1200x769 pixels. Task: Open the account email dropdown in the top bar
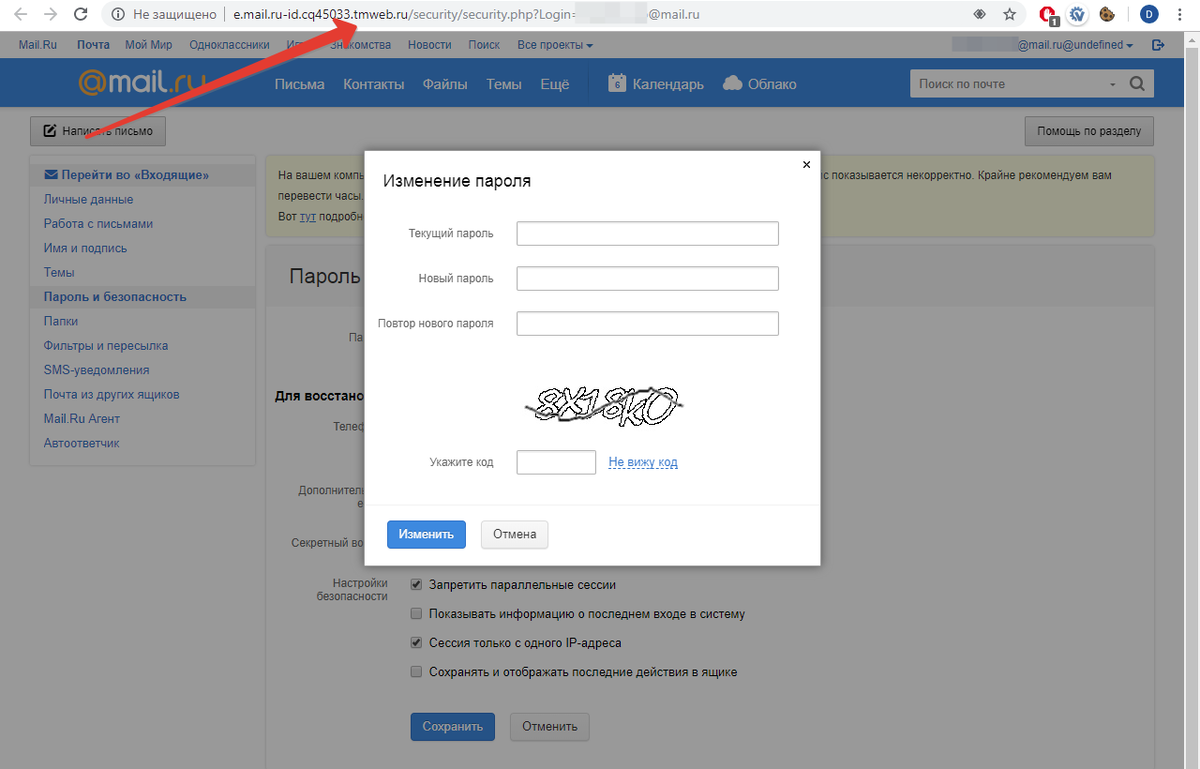(x=1043, y=45)
